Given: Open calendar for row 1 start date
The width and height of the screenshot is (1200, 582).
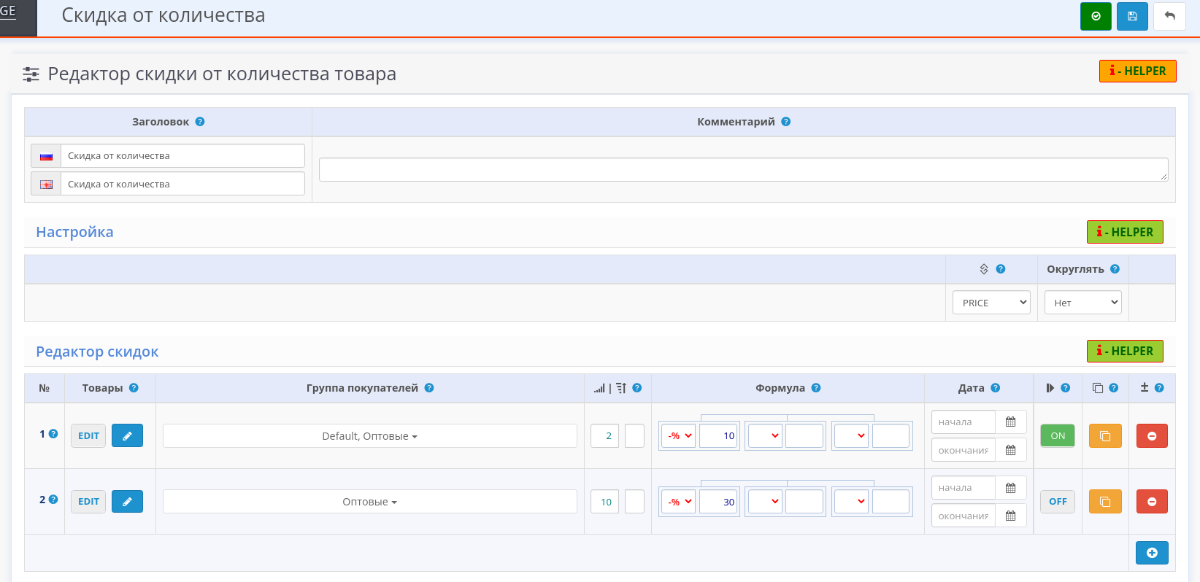Looking at the screenshot, I should [x=1011, y=422].
